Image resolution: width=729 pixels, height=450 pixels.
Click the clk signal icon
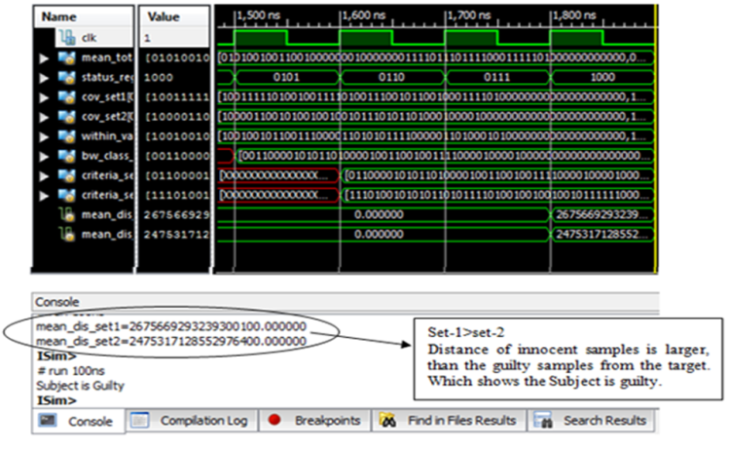[69, 37]
